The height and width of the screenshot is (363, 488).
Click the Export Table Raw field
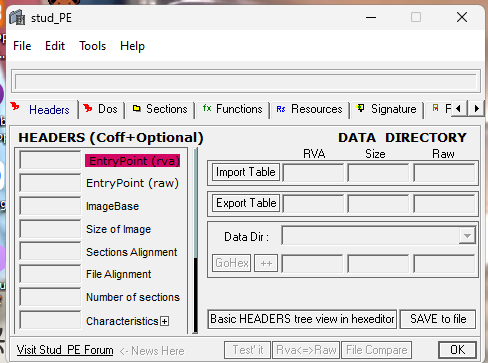(444, 204)
